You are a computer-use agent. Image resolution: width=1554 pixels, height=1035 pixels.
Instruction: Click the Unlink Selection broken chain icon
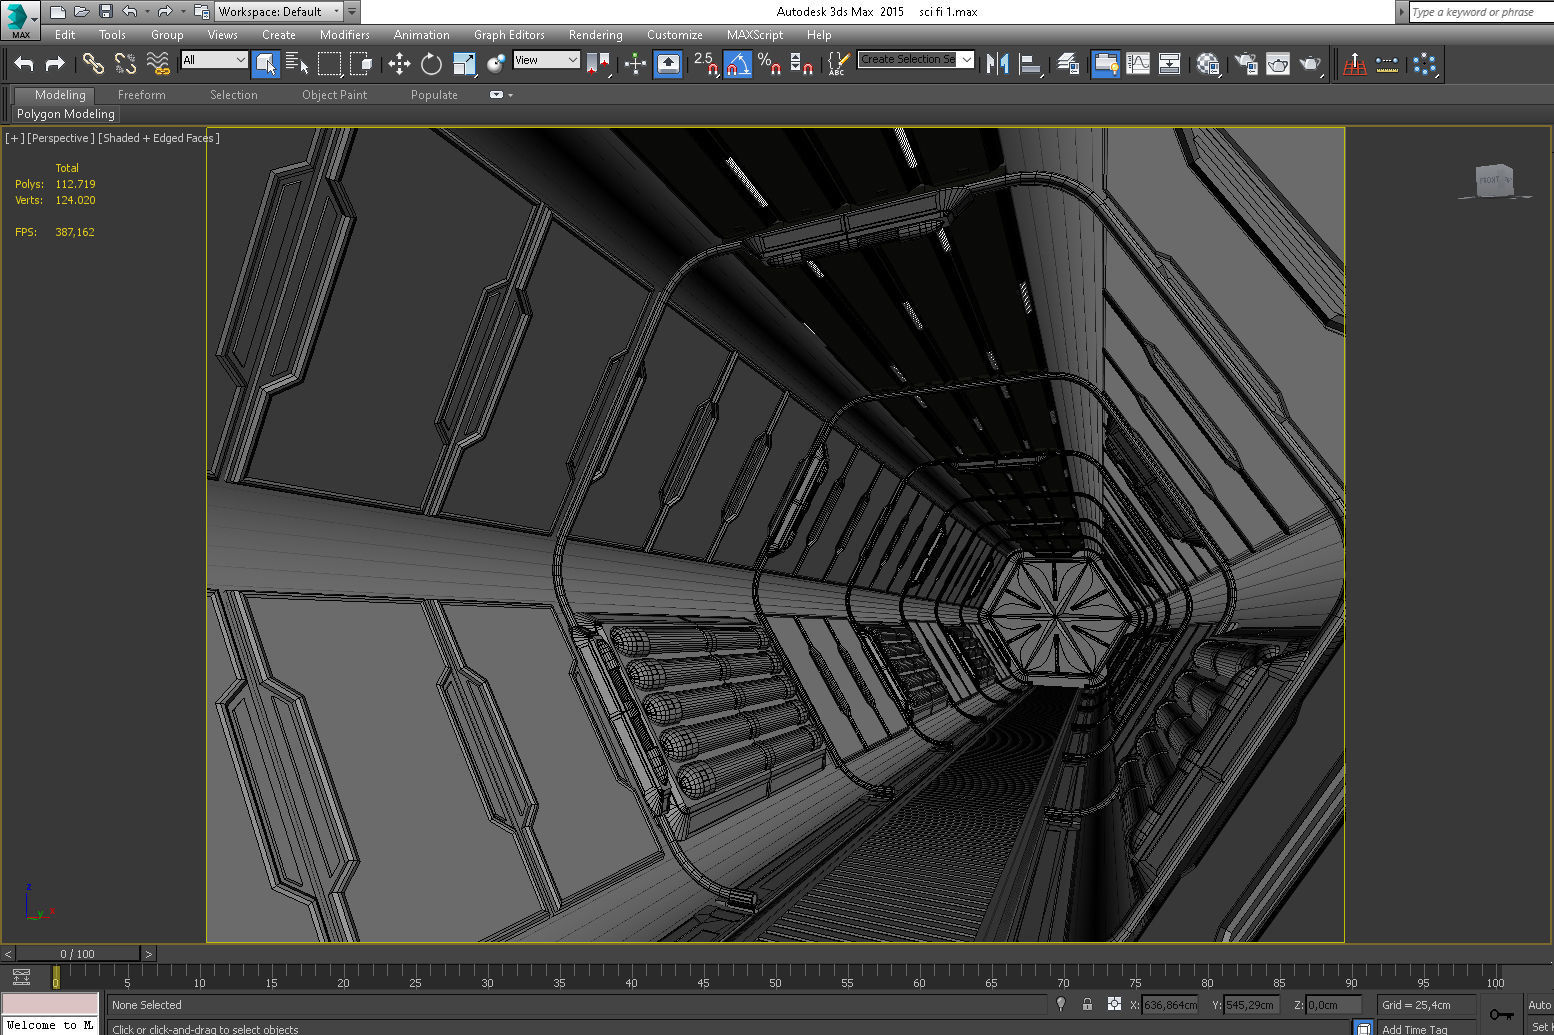click(125, 64)
